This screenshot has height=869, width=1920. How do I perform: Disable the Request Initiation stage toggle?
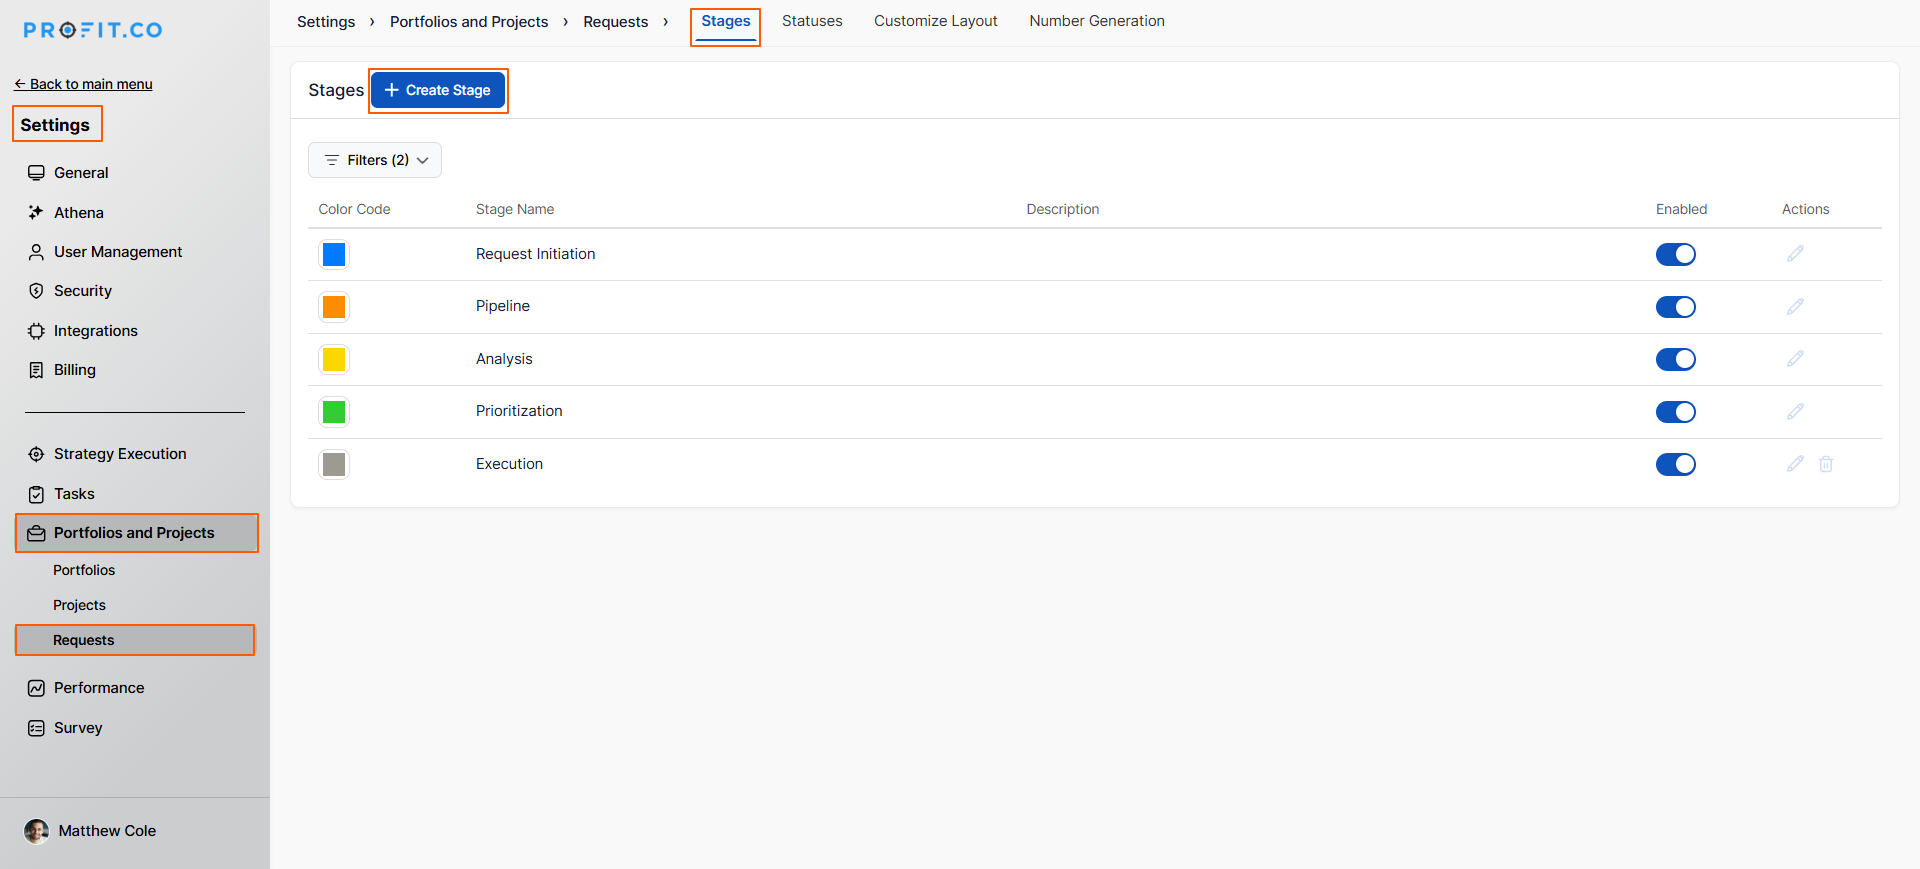click(1675, 255)
